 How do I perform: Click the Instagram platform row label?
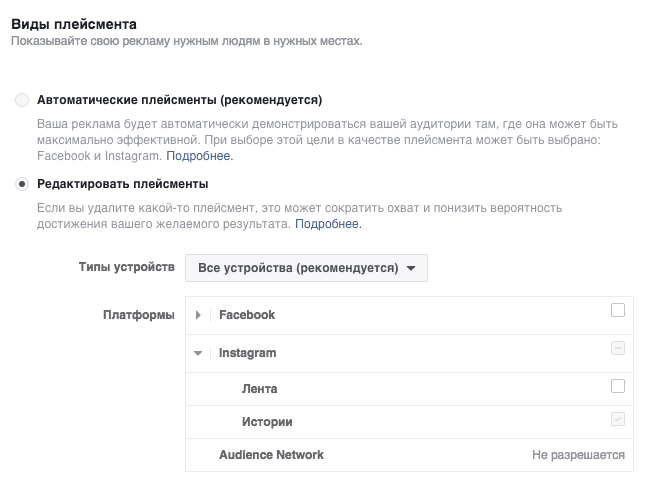coord(247,353)
